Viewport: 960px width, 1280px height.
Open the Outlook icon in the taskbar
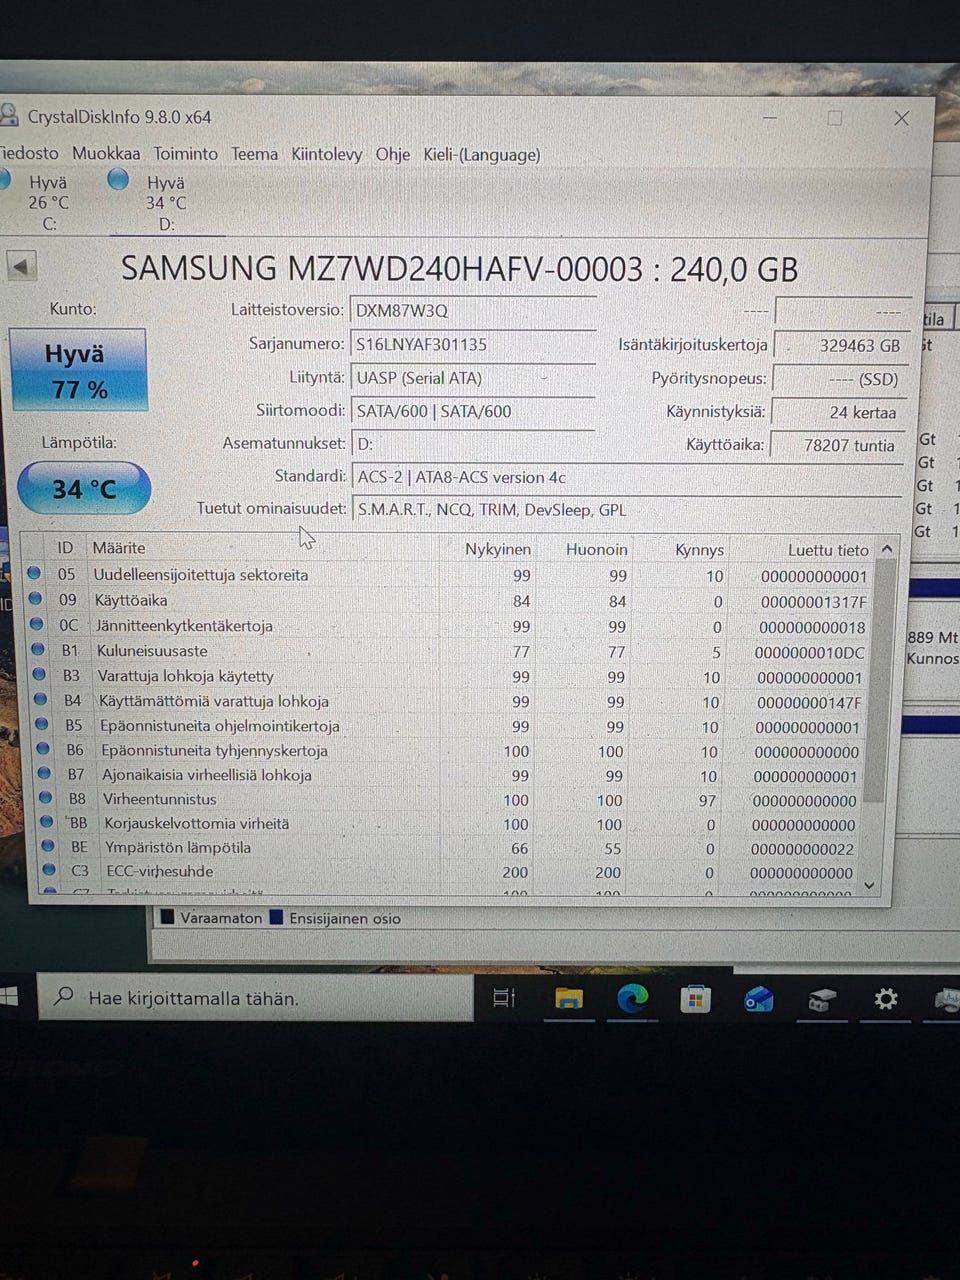point(758,998)
